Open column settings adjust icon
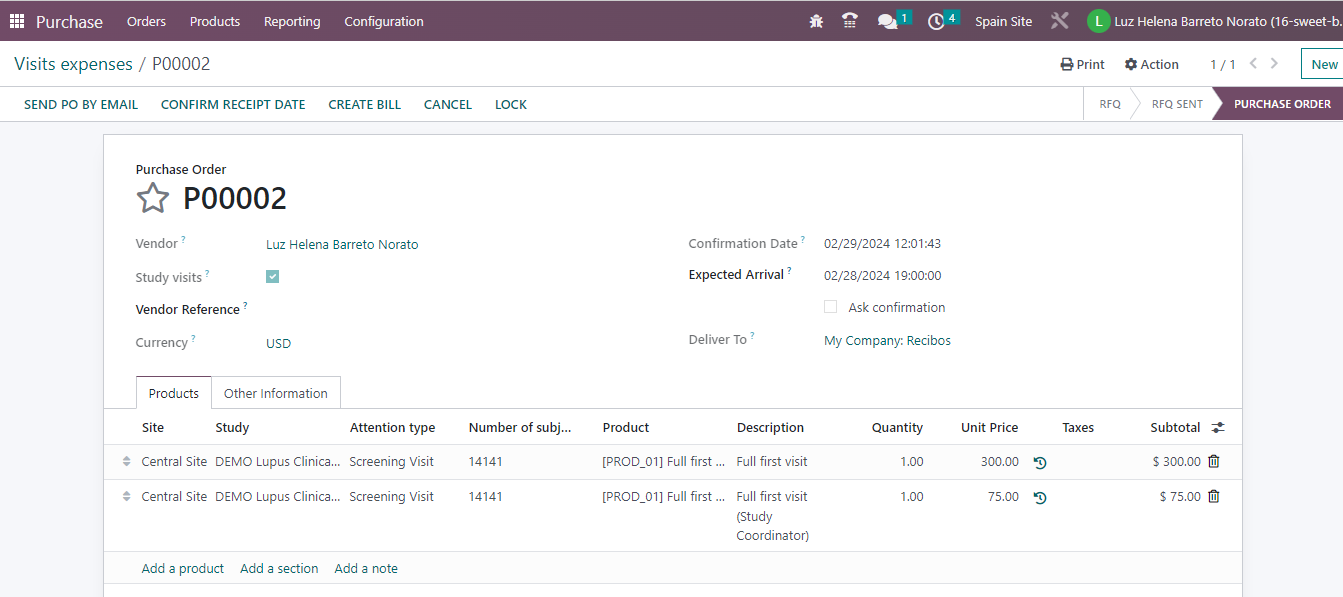 click(1217, 427)
